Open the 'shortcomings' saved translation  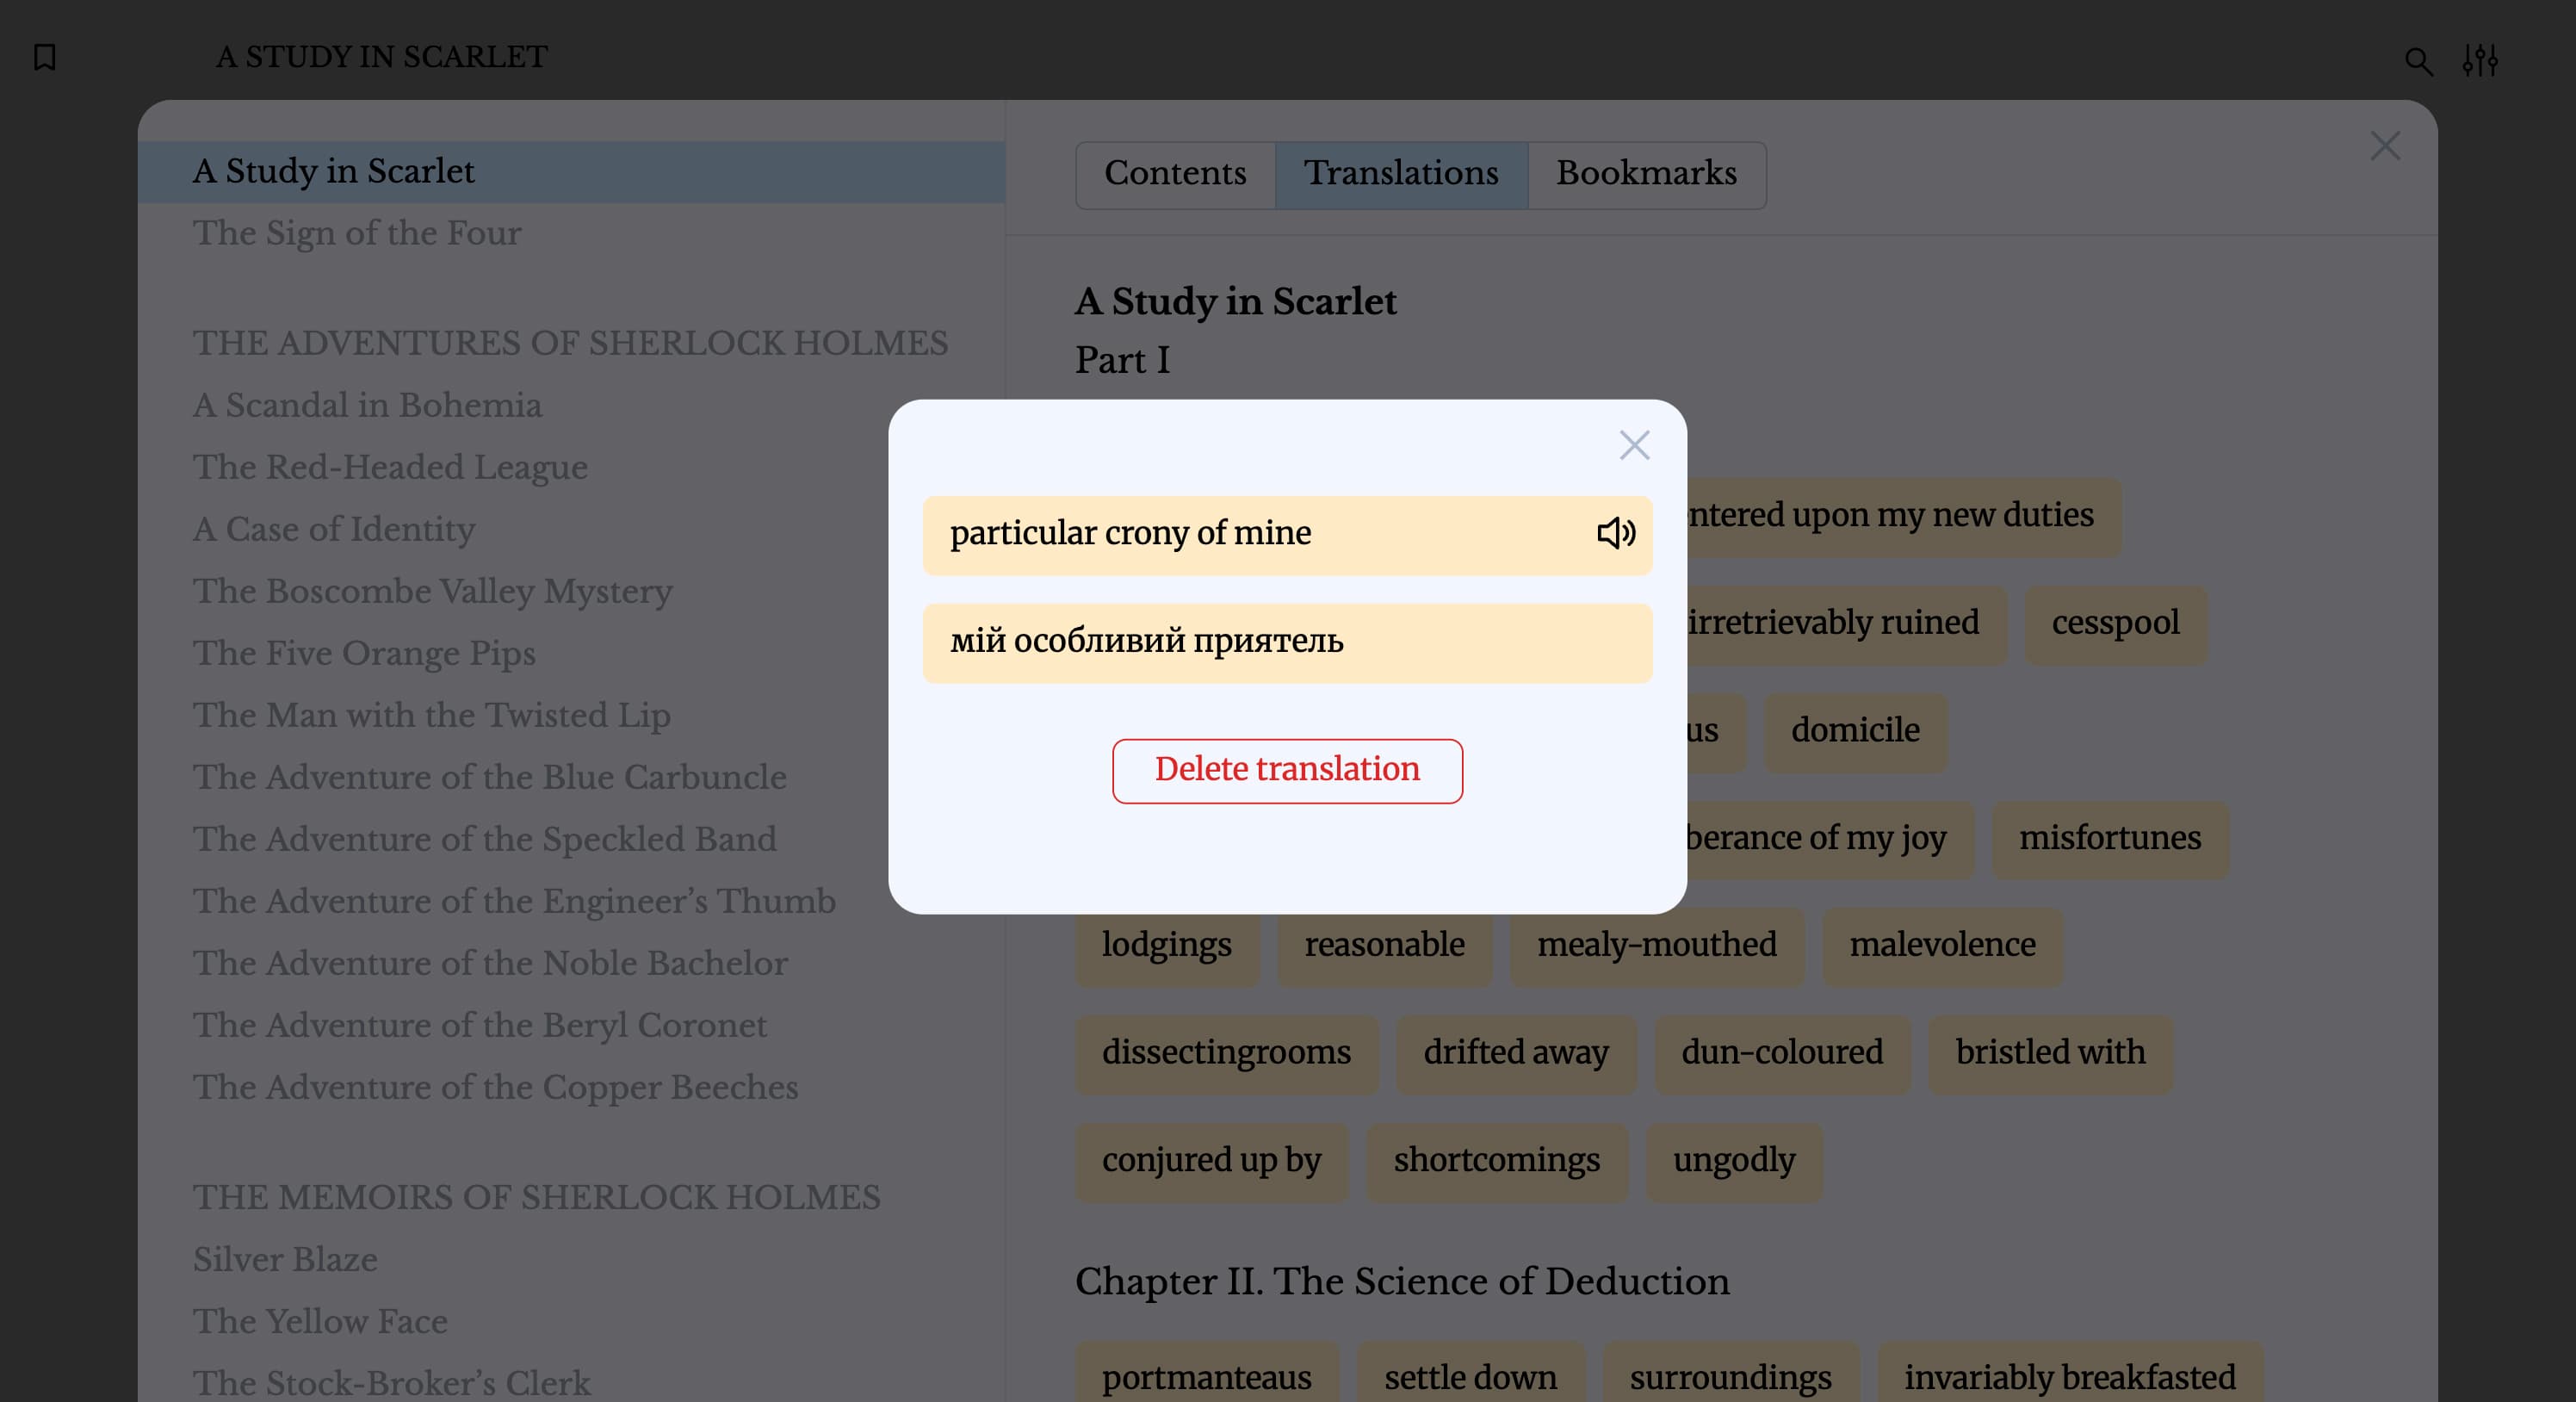[x=1496, y=1160]
